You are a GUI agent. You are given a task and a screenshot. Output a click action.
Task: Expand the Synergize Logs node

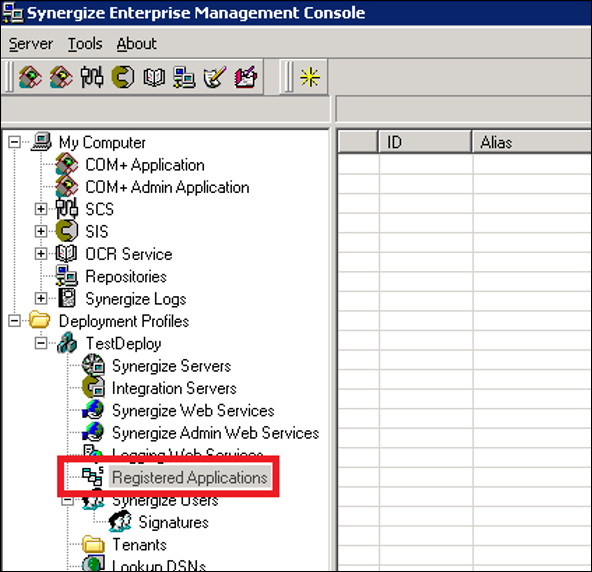click(41, 298)
